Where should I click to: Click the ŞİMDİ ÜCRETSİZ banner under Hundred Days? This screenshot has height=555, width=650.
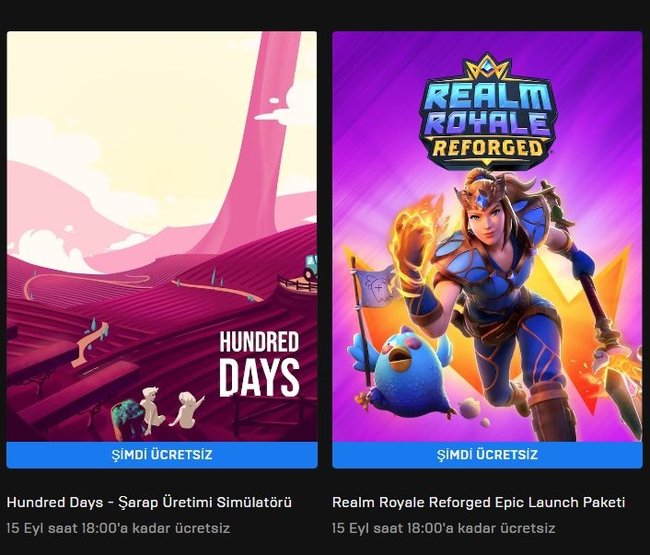pos(162,455)
